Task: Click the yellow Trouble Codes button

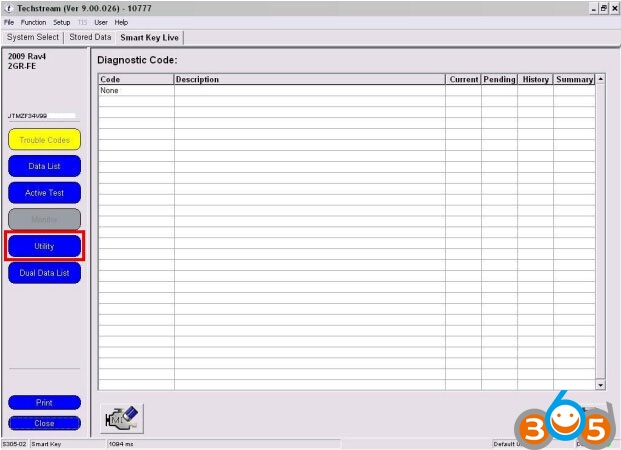Action: point(44,139)
